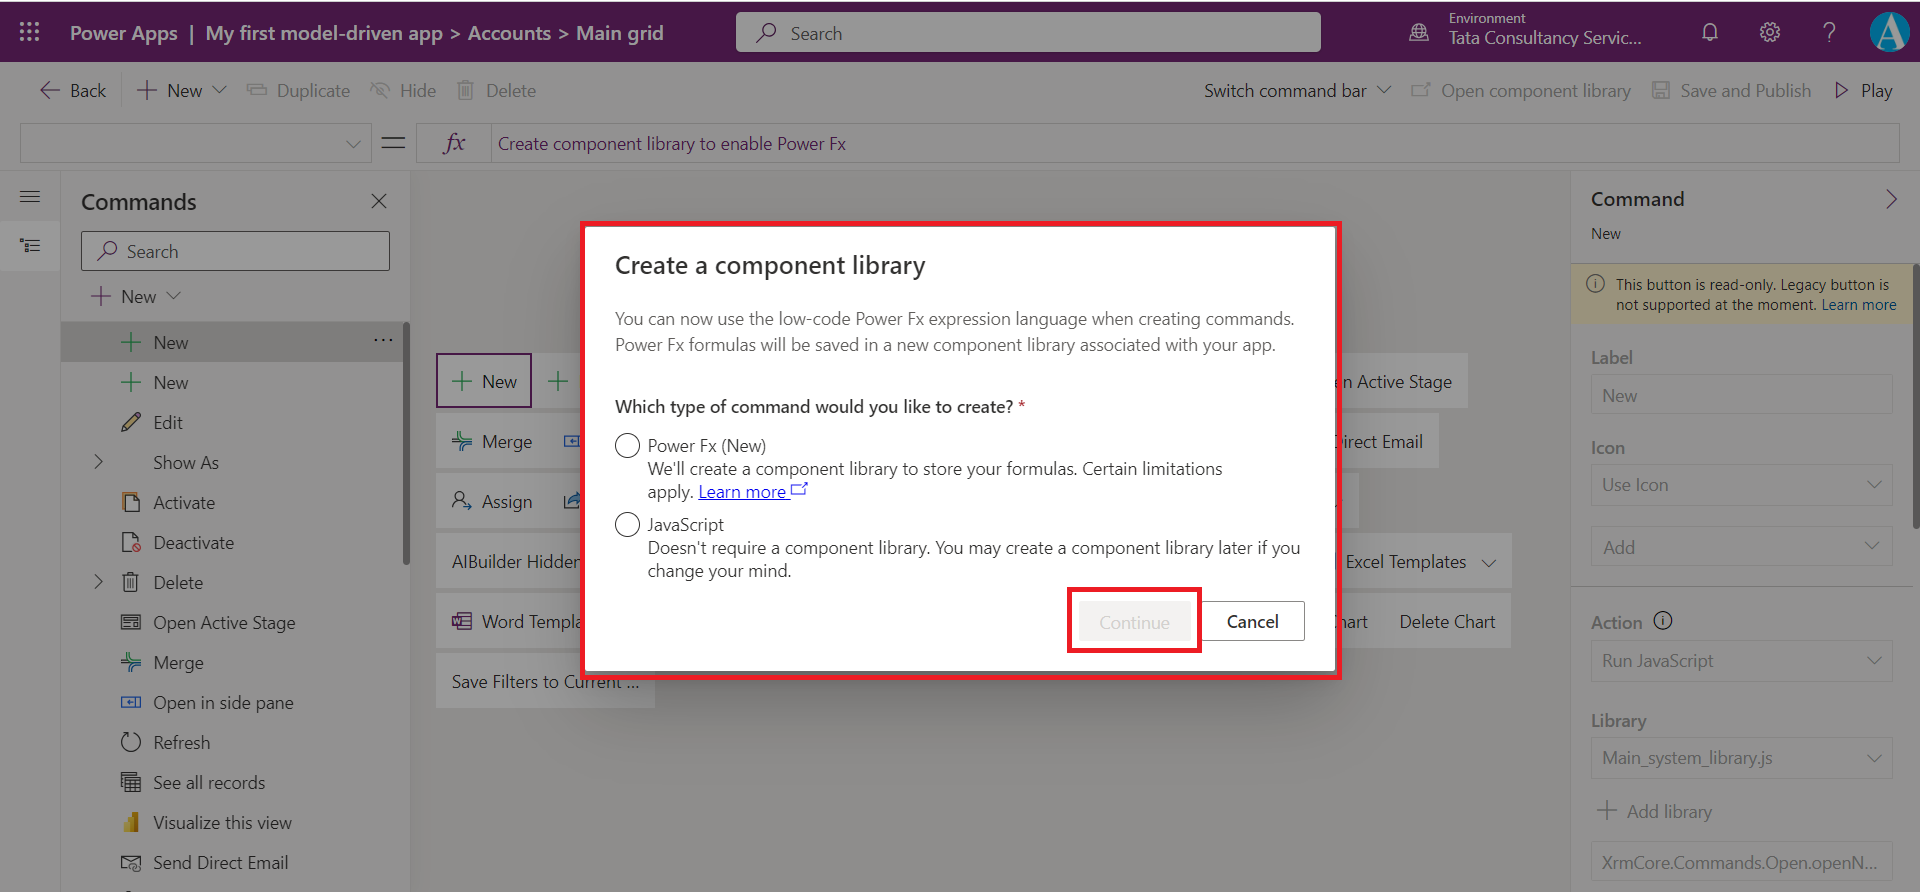Click the help question mark icon
The height and width of the screenshot is (892, 1920).
point(1829,32)
